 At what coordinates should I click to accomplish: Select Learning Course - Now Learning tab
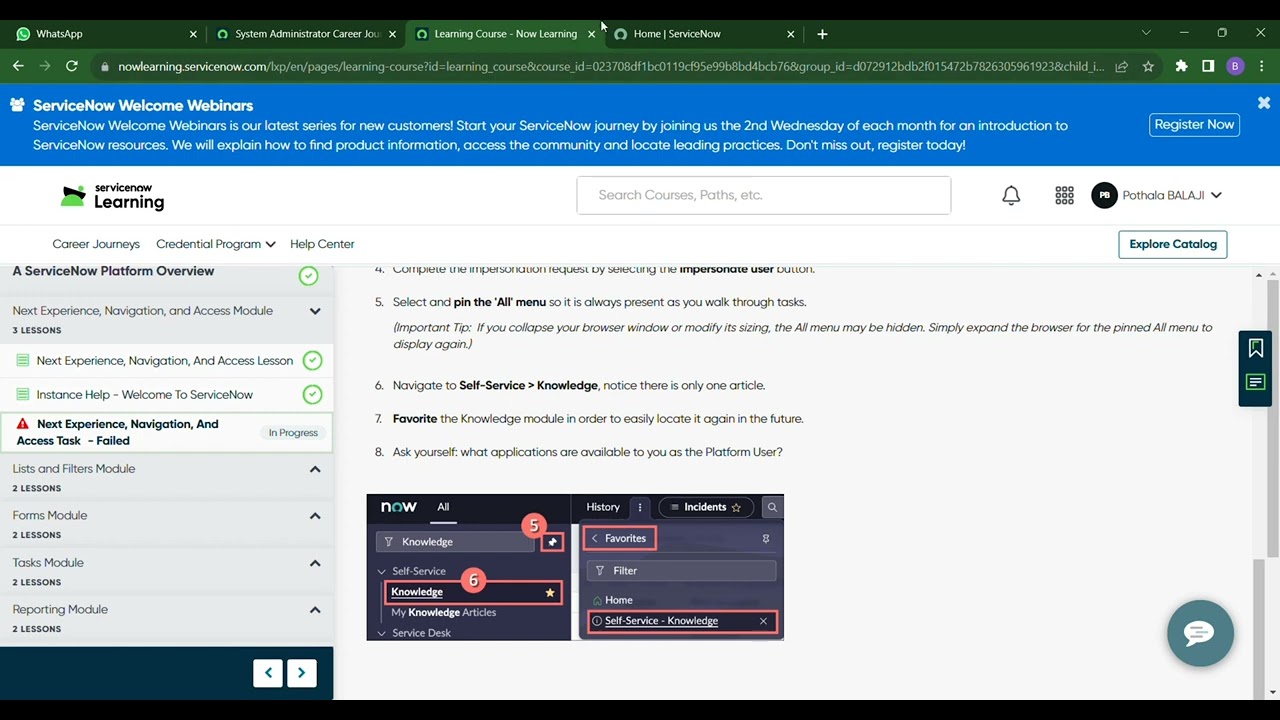click(x=505, y=34)
